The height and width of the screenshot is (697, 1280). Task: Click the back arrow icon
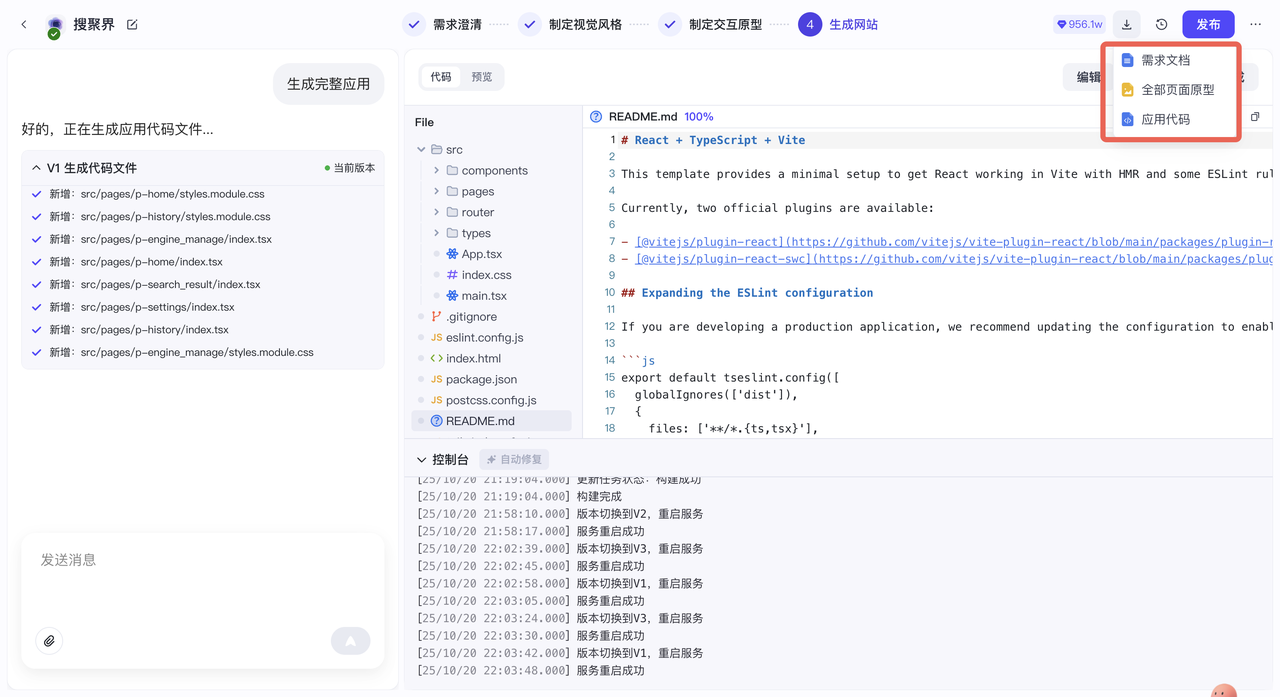(24, 24)
